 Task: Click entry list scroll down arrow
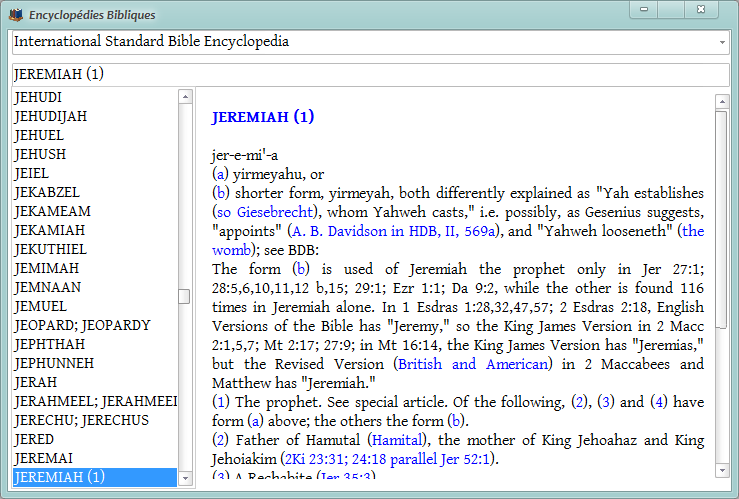tap(185, 478)
